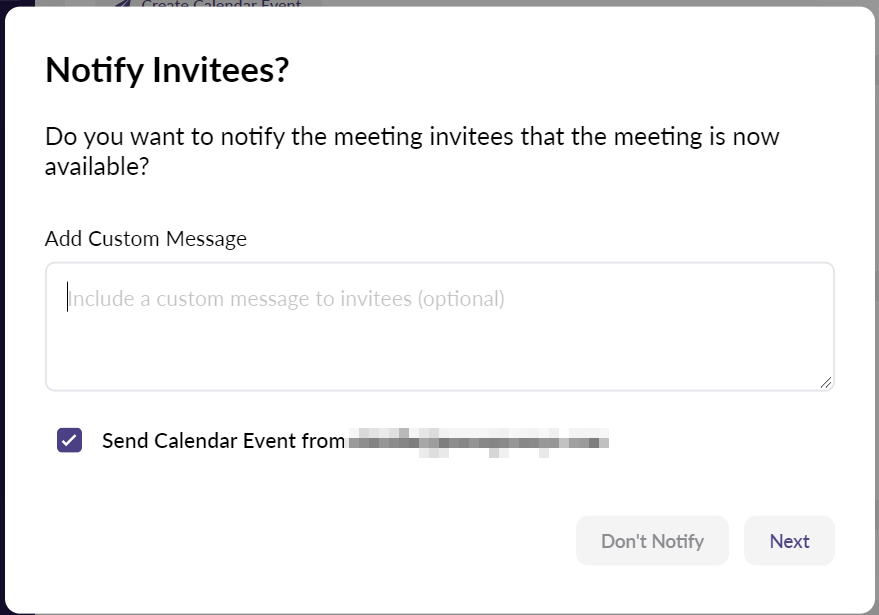Click the 'Send Calendar Event from' label
The width and height of the screenshot is (879, 615).
tap(223, 440)
